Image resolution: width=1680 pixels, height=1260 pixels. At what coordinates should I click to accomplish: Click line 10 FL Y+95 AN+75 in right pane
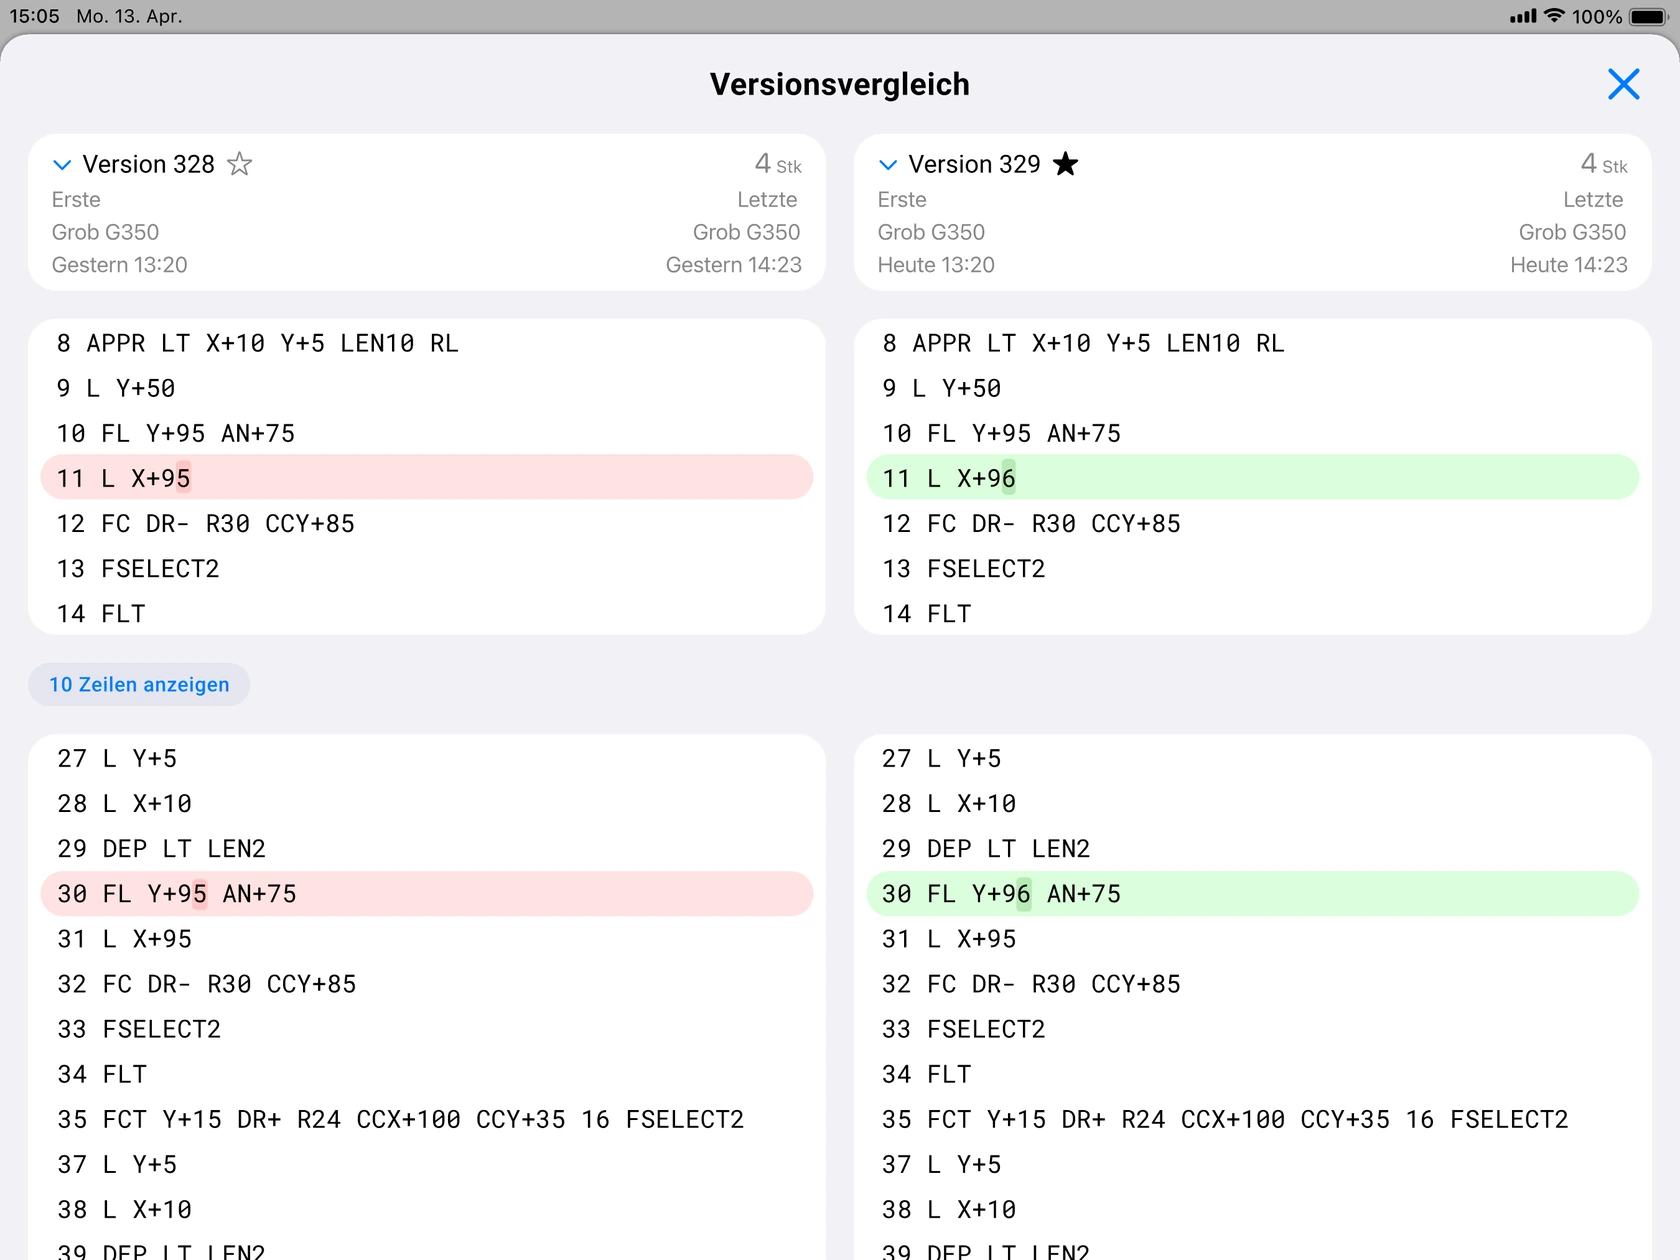tap(1002, 434)
